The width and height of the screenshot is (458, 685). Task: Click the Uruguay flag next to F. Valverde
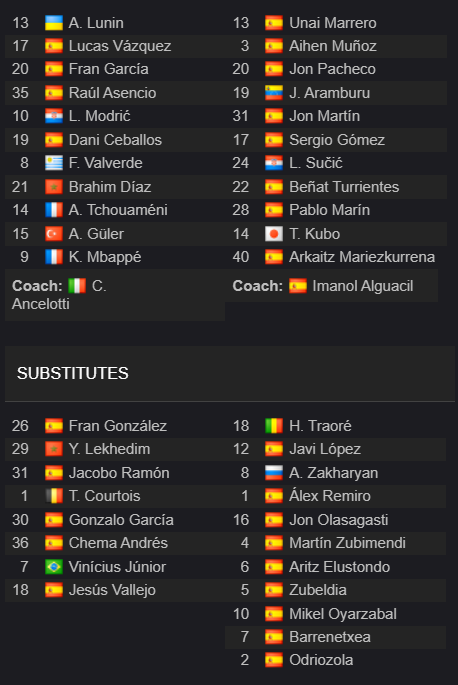pyautogui.click(x=54, y=163)
